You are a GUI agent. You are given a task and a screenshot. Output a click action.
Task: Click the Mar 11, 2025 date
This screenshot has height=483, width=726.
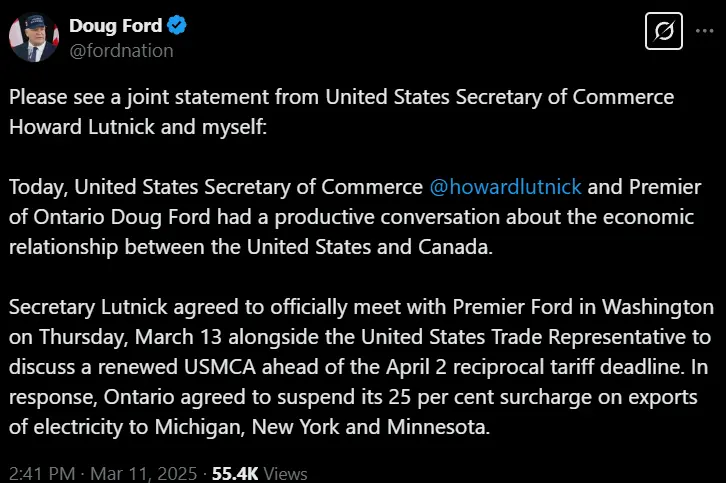(x=142, y=473)
